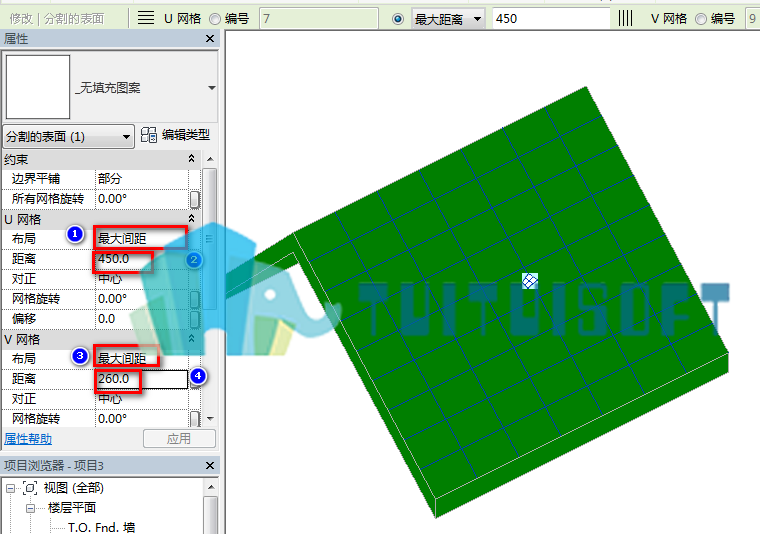Select the U grid Number (编号) radio button
The width and height of the screenshot is (760, 534).
click(215, 19)
